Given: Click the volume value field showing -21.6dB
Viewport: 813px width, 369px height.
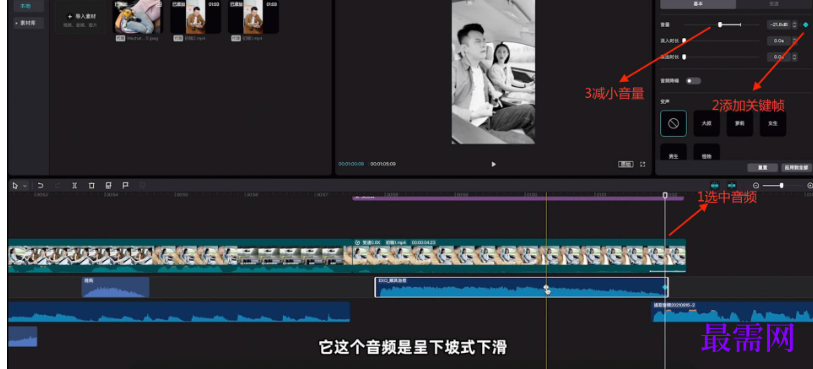Looking at the screenshot, I should [x=778, y=25].
